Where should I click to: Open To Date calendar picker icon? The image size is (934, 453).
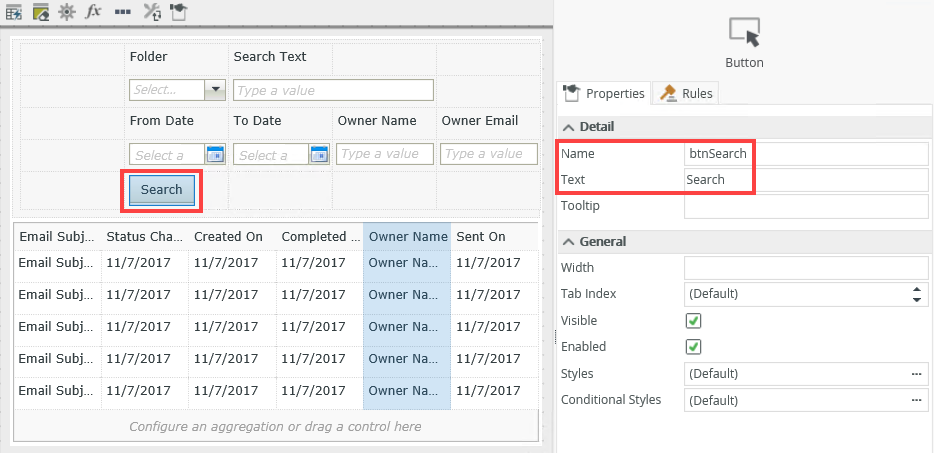[x=319, y=154]
